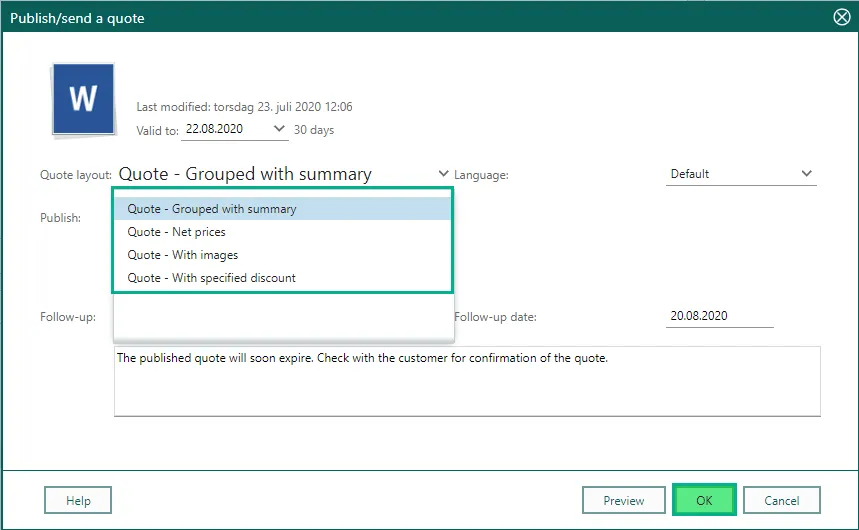Select Quote - With specified discount layout

pyautogui.click(x=212, y=278)
